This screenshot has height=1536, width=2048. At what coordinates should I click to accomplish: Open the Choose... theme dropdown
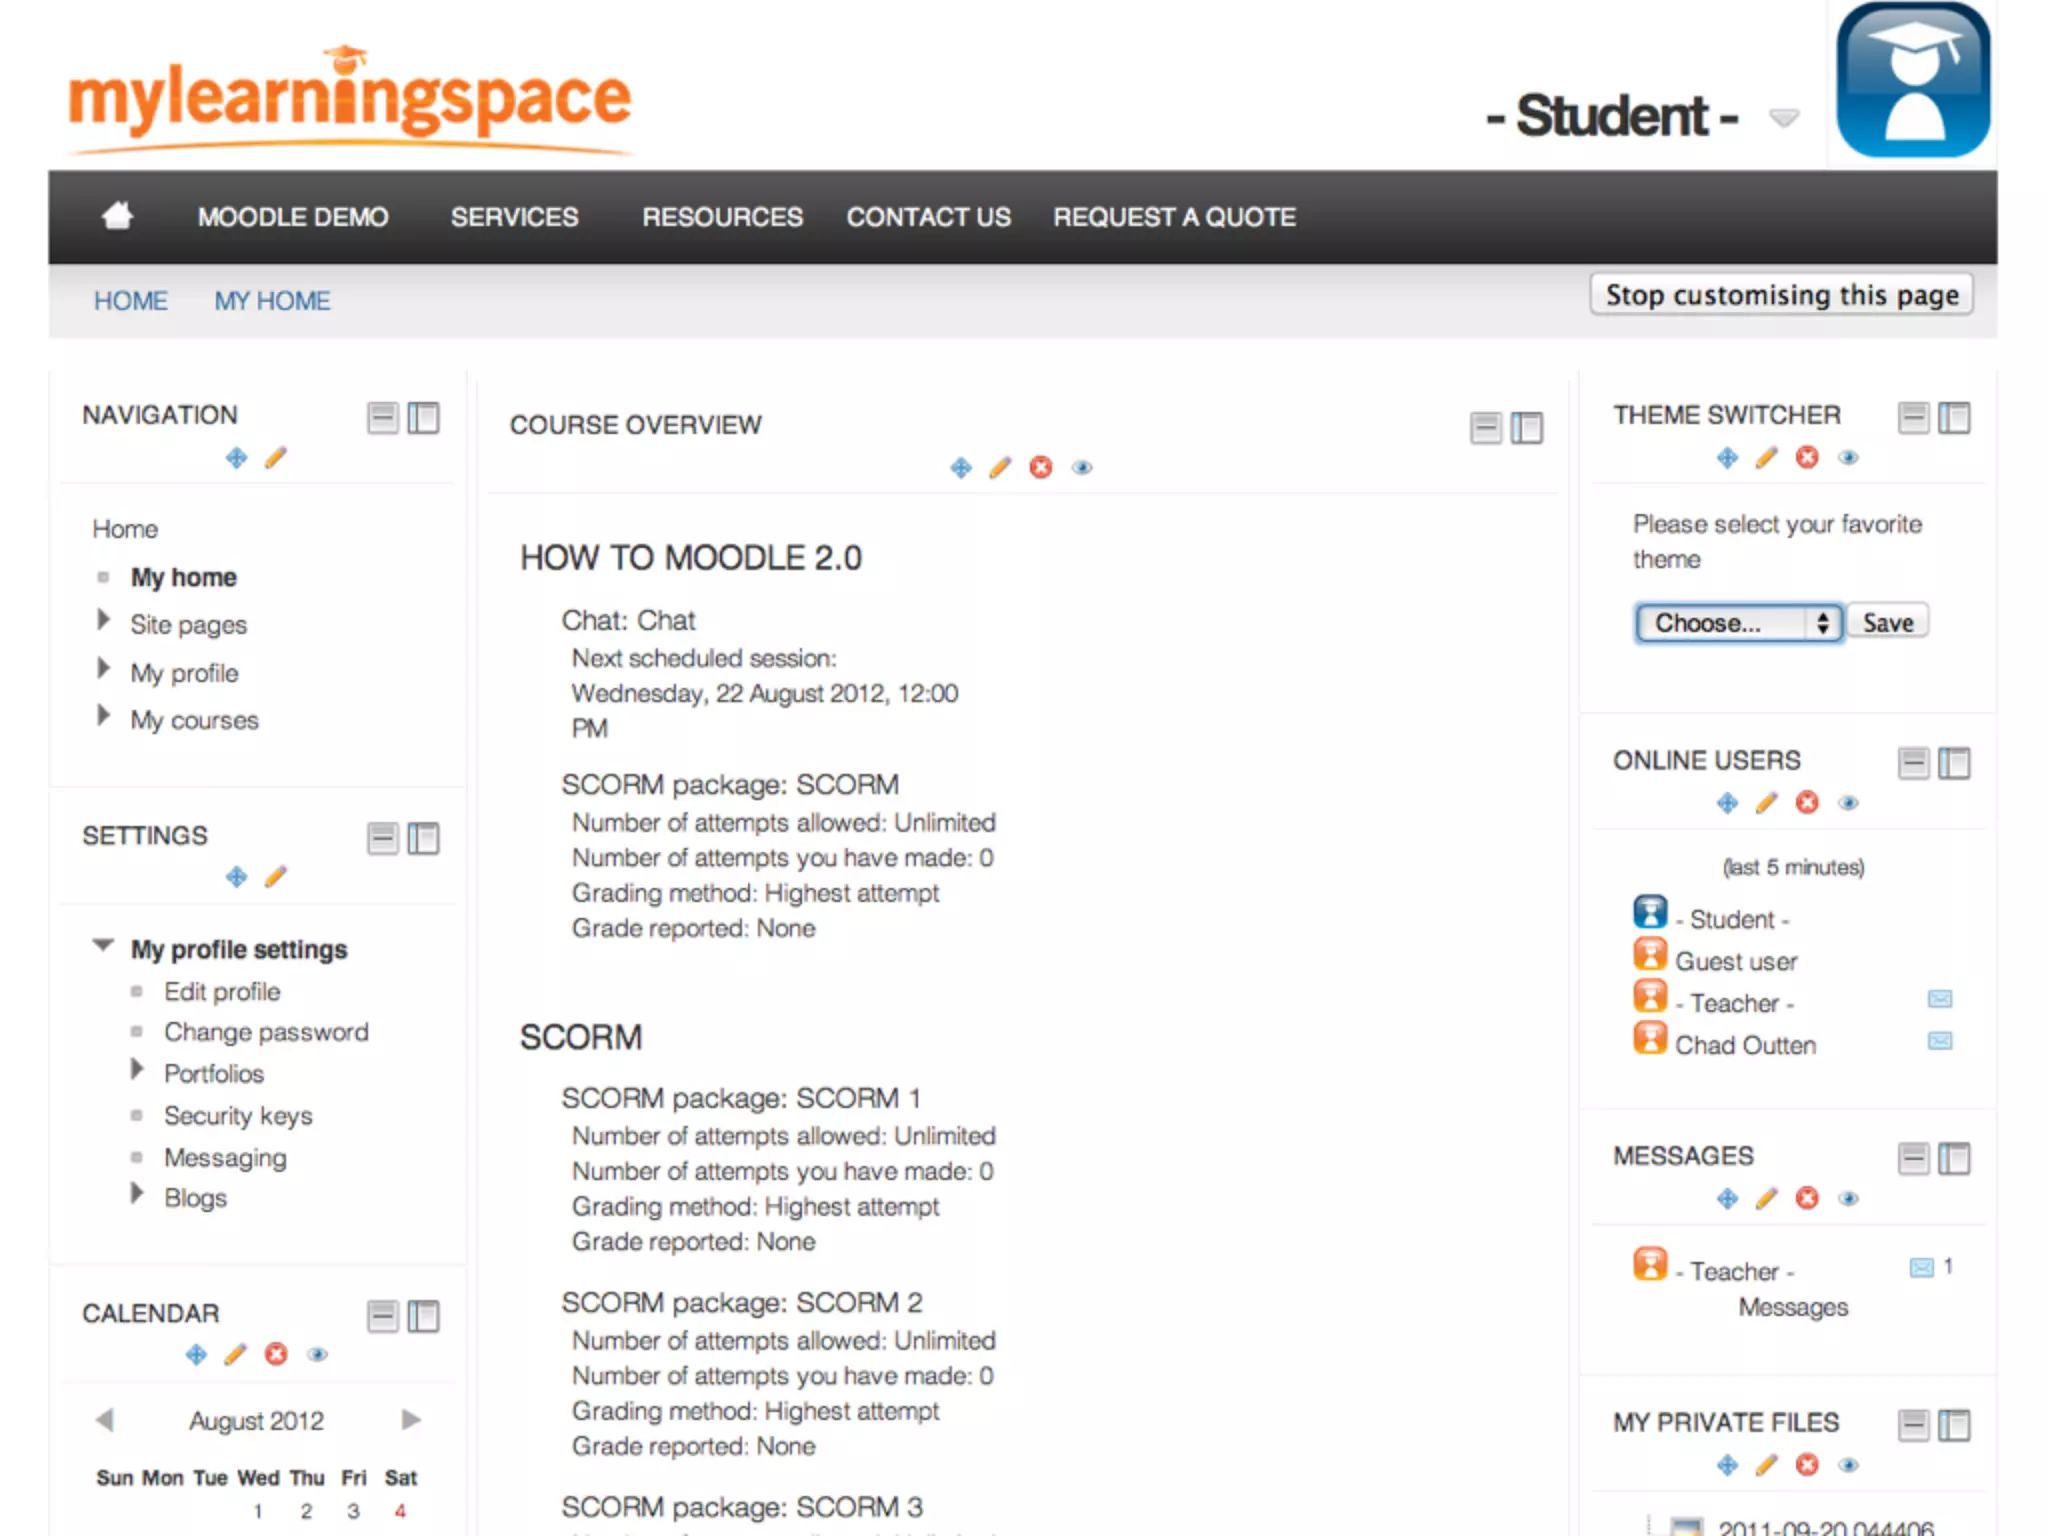(1738, 623)
